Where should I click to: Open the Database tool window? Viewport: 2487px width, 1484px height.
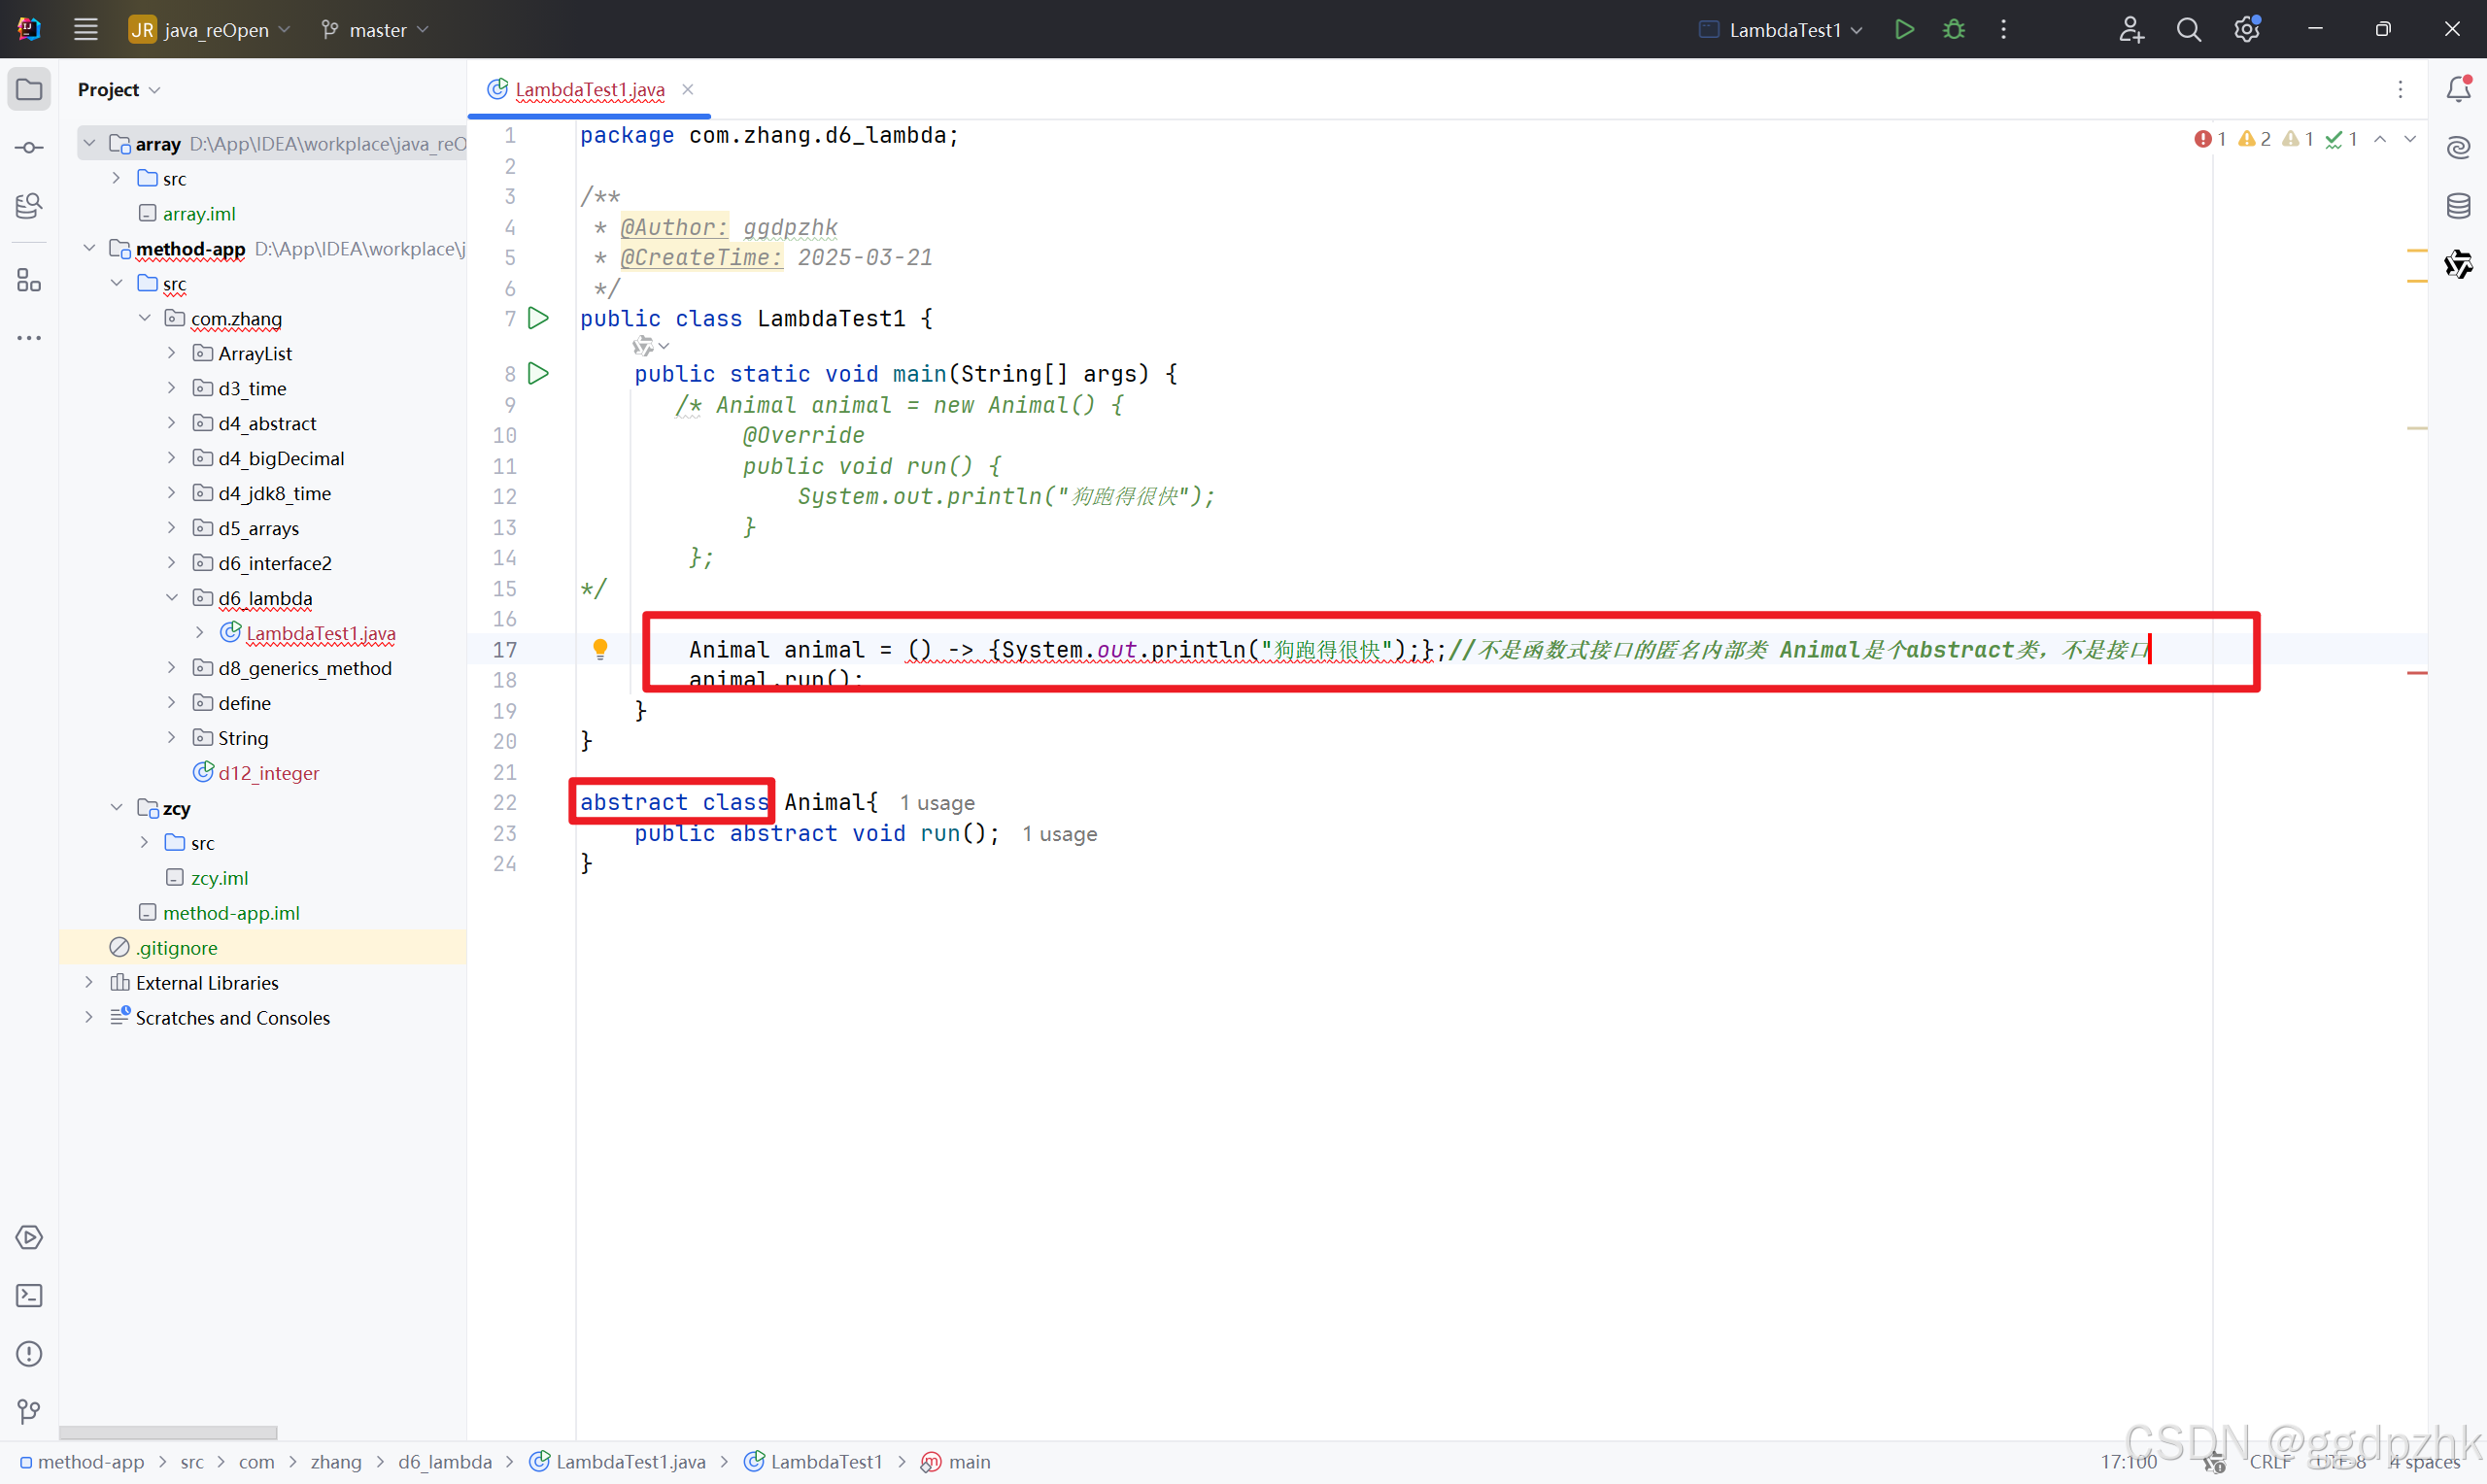pos(2458,206)
